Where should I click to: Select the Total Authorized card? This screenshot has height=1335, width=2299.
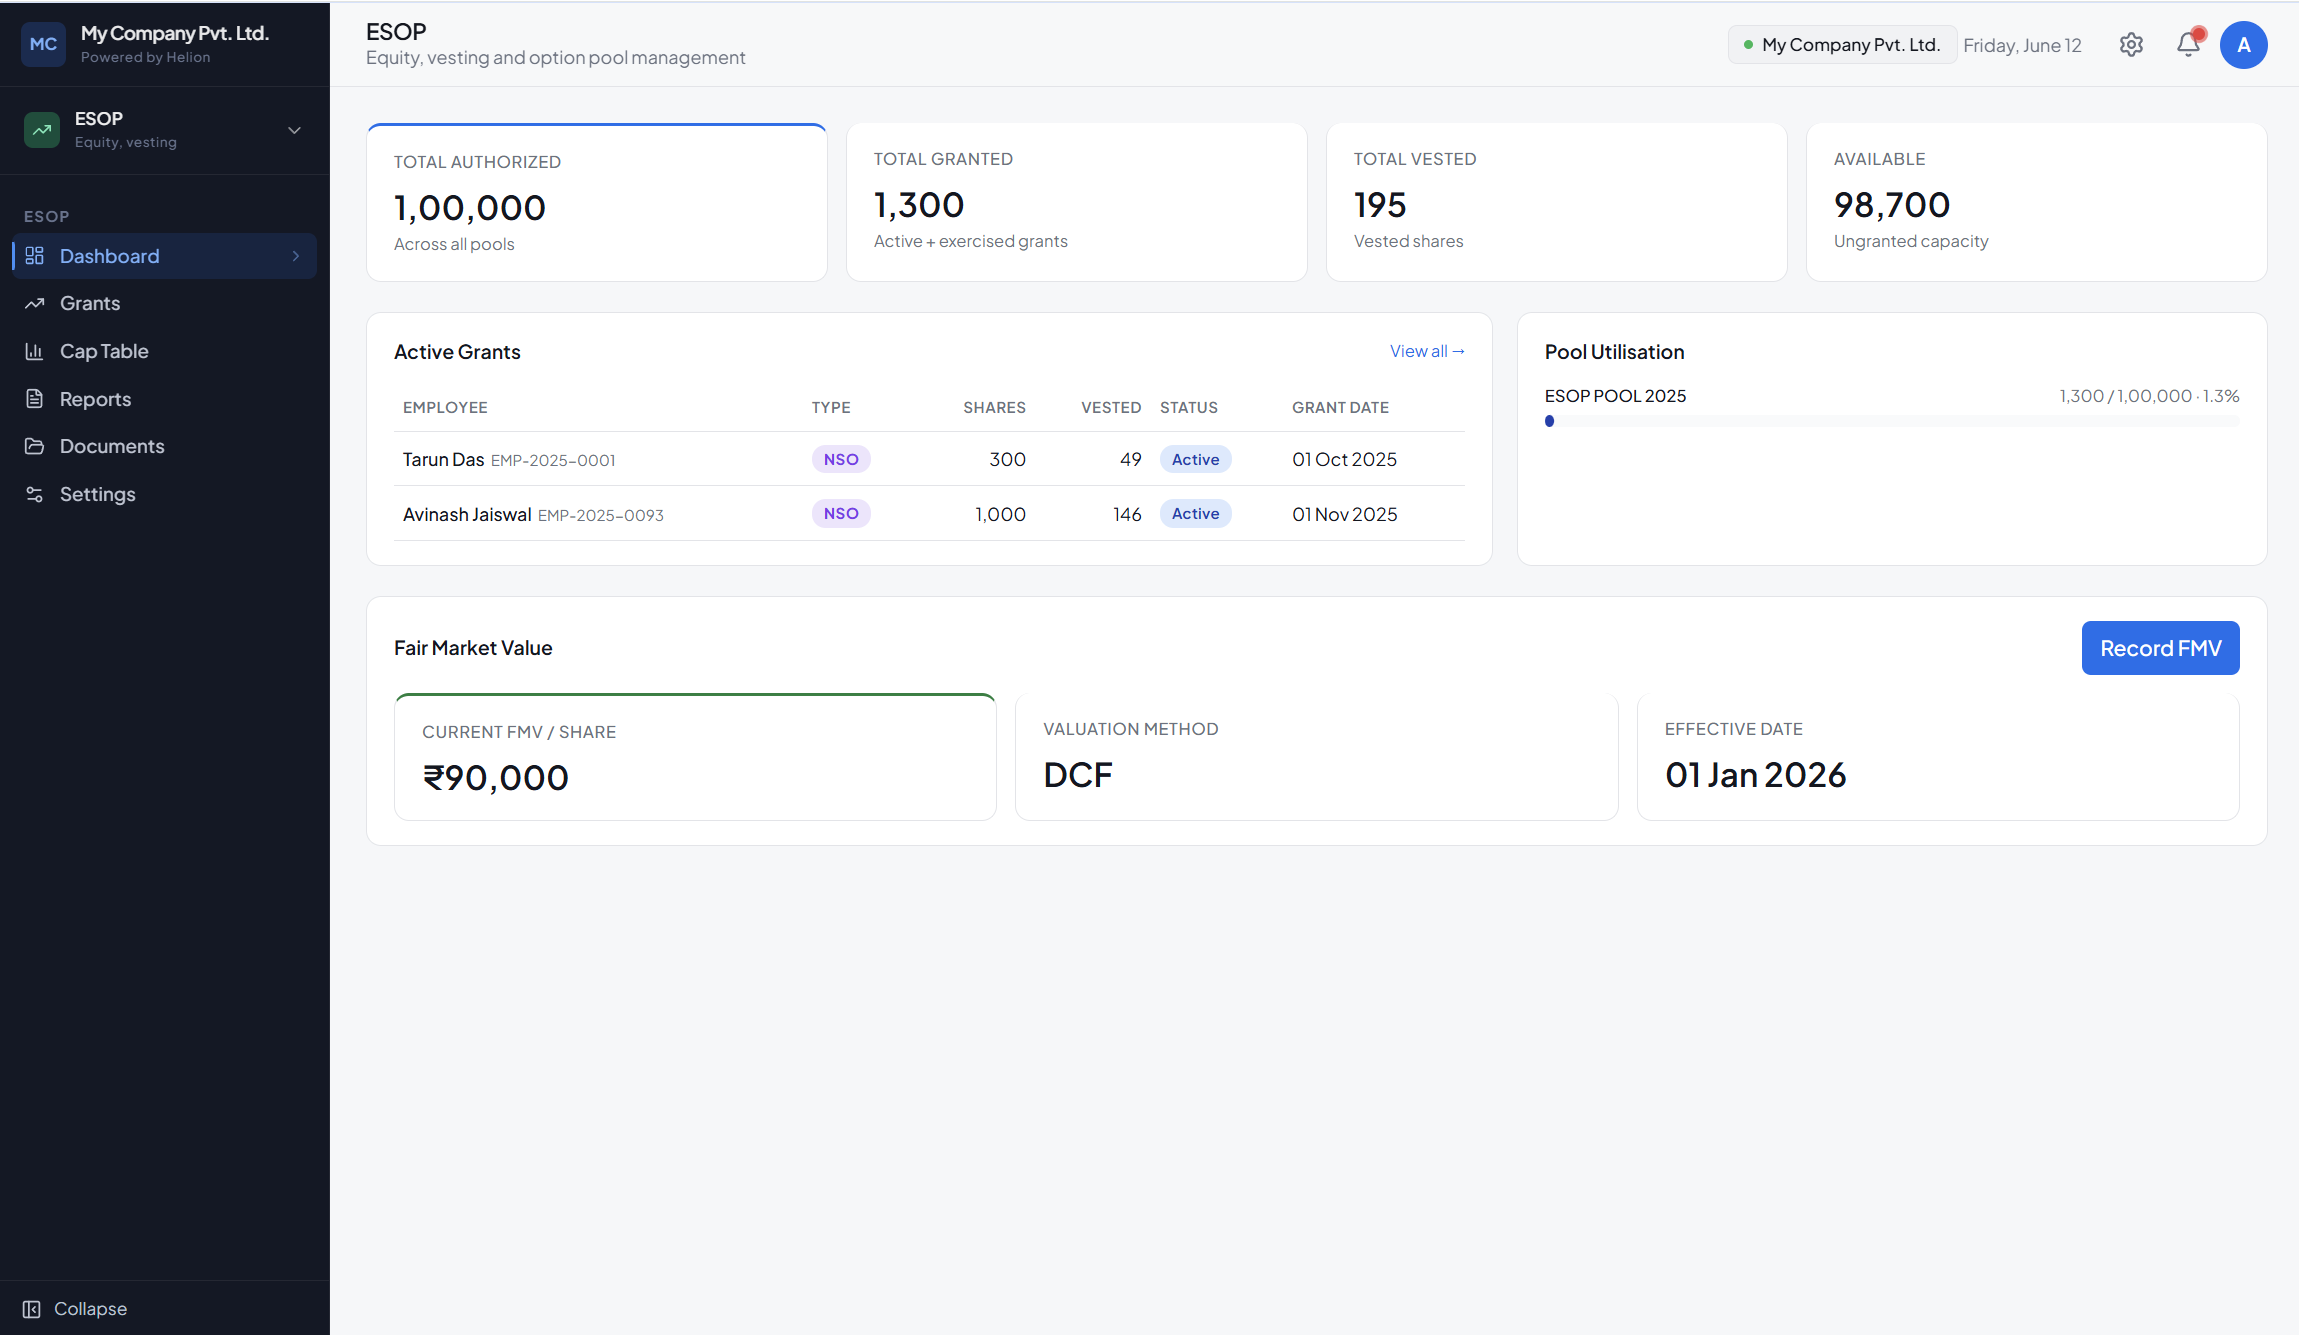(x=597, y=203)
